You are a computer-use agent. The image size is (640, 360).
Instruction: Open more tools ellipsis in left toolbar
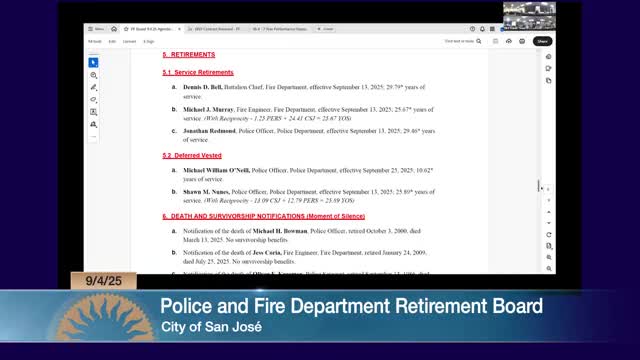93,137
